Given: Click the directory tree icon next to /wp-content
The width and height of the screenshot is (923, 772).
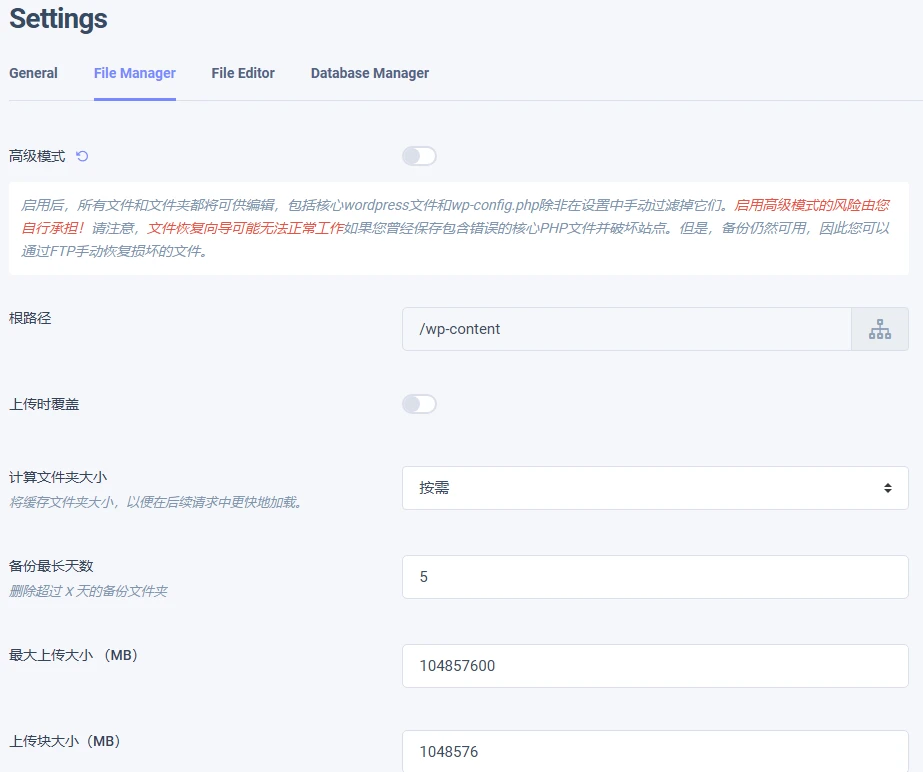Looking at the screenshot, I should point(880,328).
